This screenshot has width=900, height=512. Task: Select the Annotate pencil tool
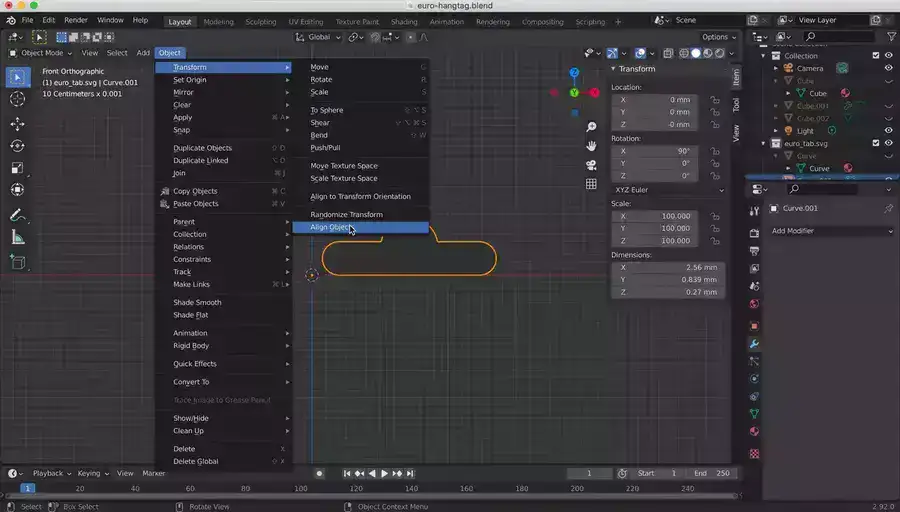(x=17, y=216)
